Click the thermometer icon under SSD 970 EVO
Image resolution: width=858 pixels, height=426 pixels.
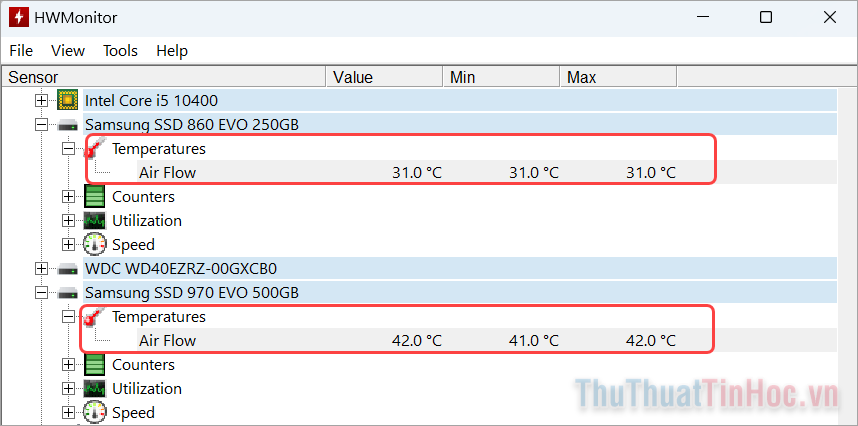tap(95, 317)
